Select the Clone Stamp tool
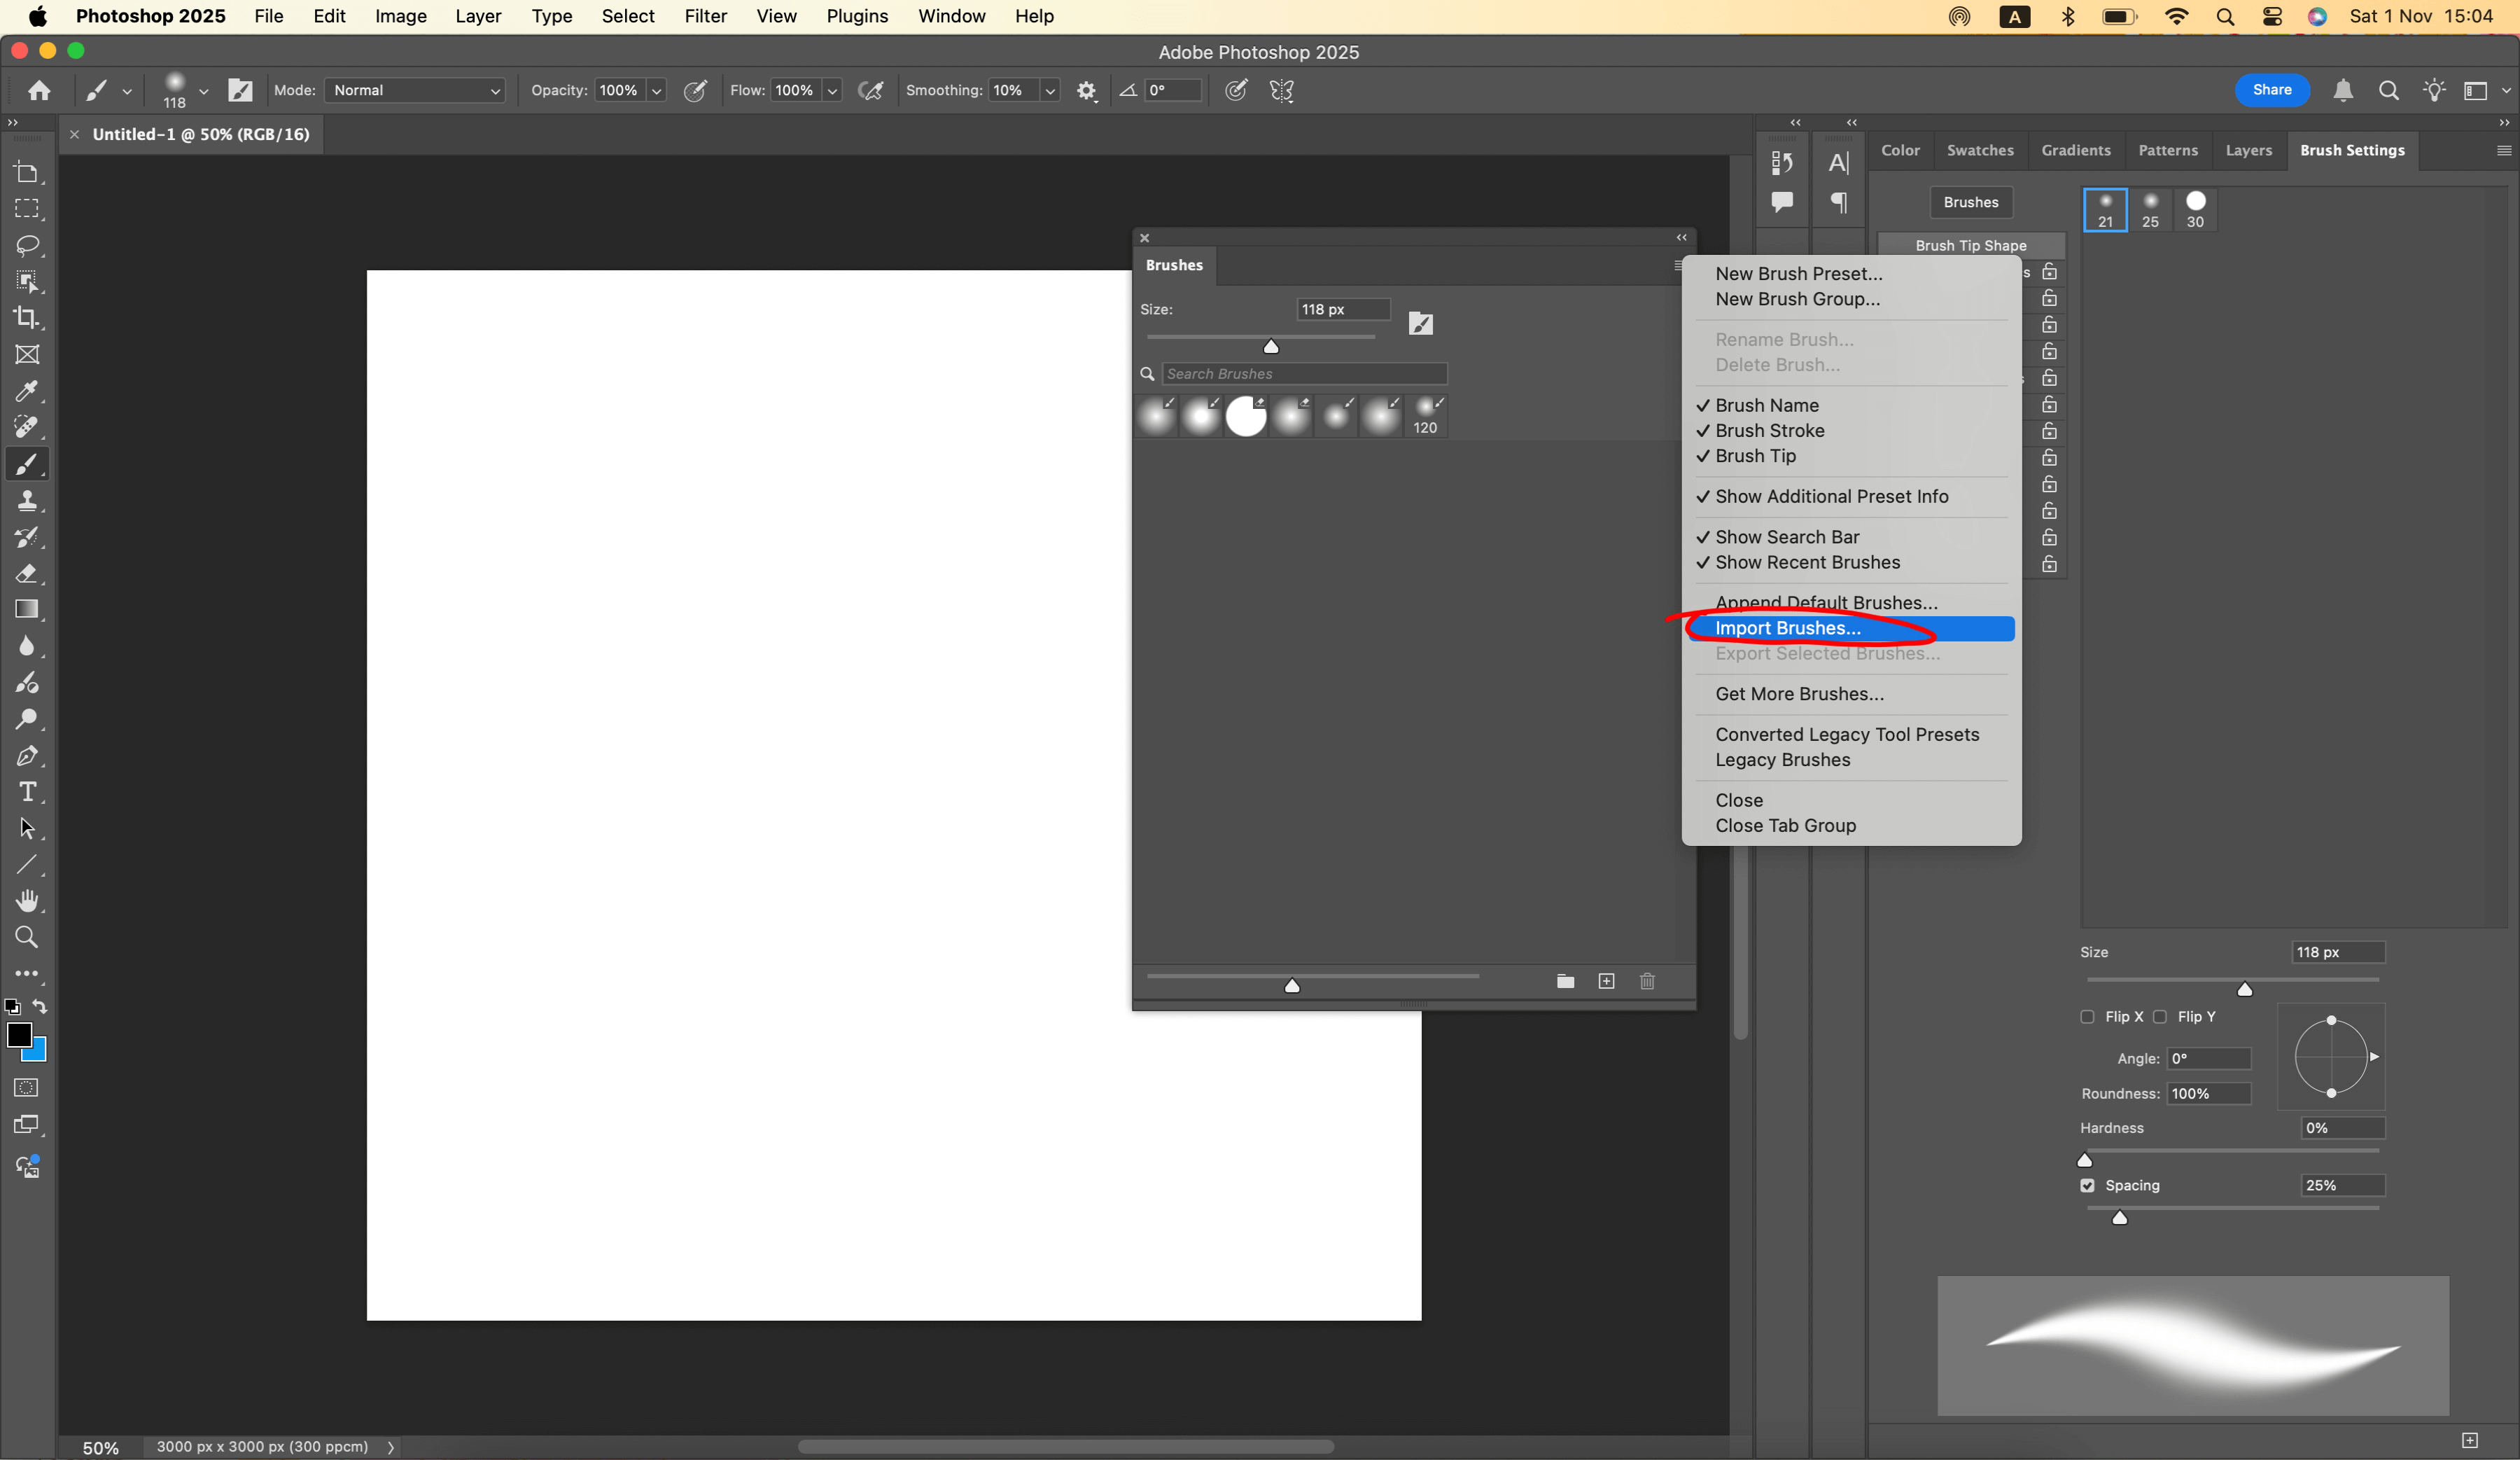The width and height of the screenshot is (2520, 1460). [27, 500]
